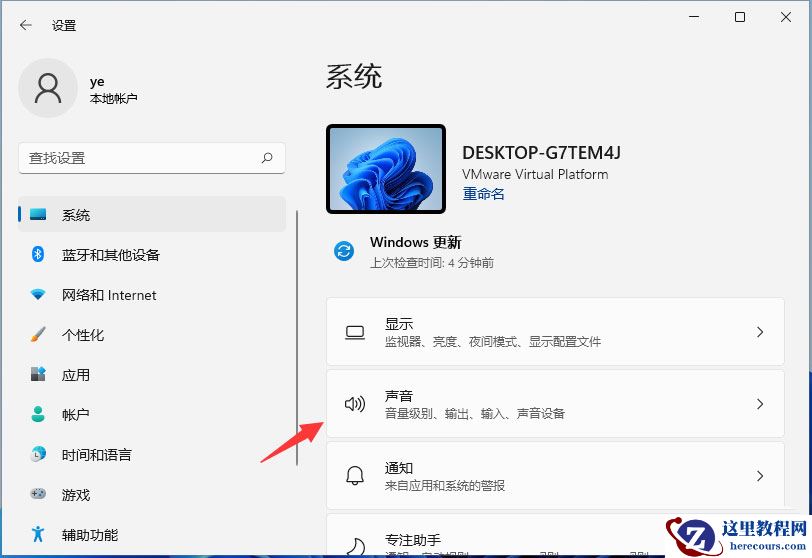This screenshot has width=812, height=558.
Task: Open 时间和语言 settings
Action: coord(152,454)
